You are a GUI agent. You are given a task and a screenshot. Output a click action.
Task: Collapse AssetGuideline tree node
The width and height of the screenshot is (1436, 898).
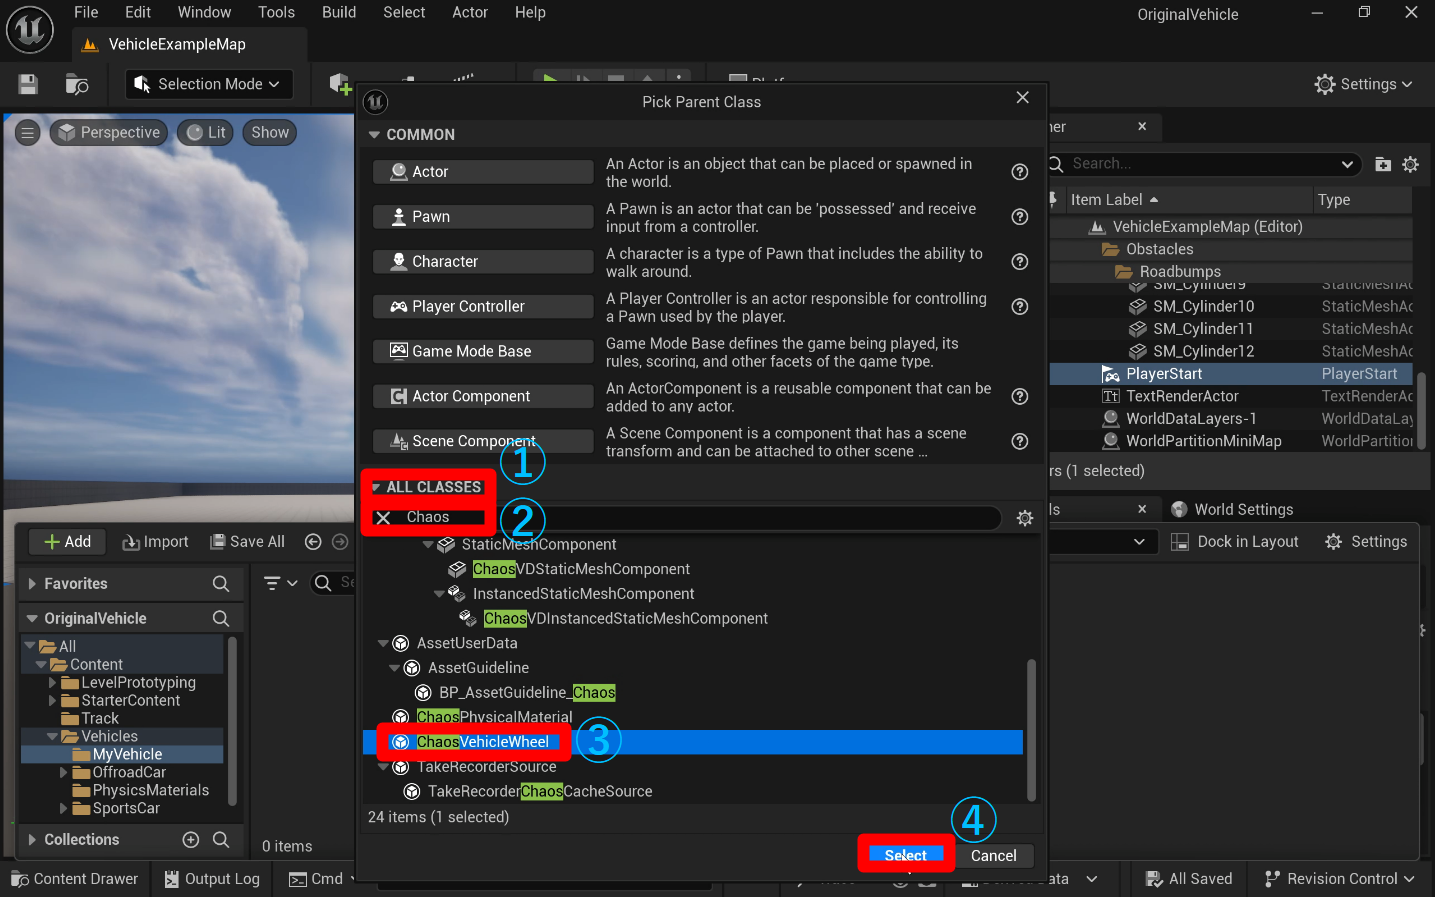394,669
